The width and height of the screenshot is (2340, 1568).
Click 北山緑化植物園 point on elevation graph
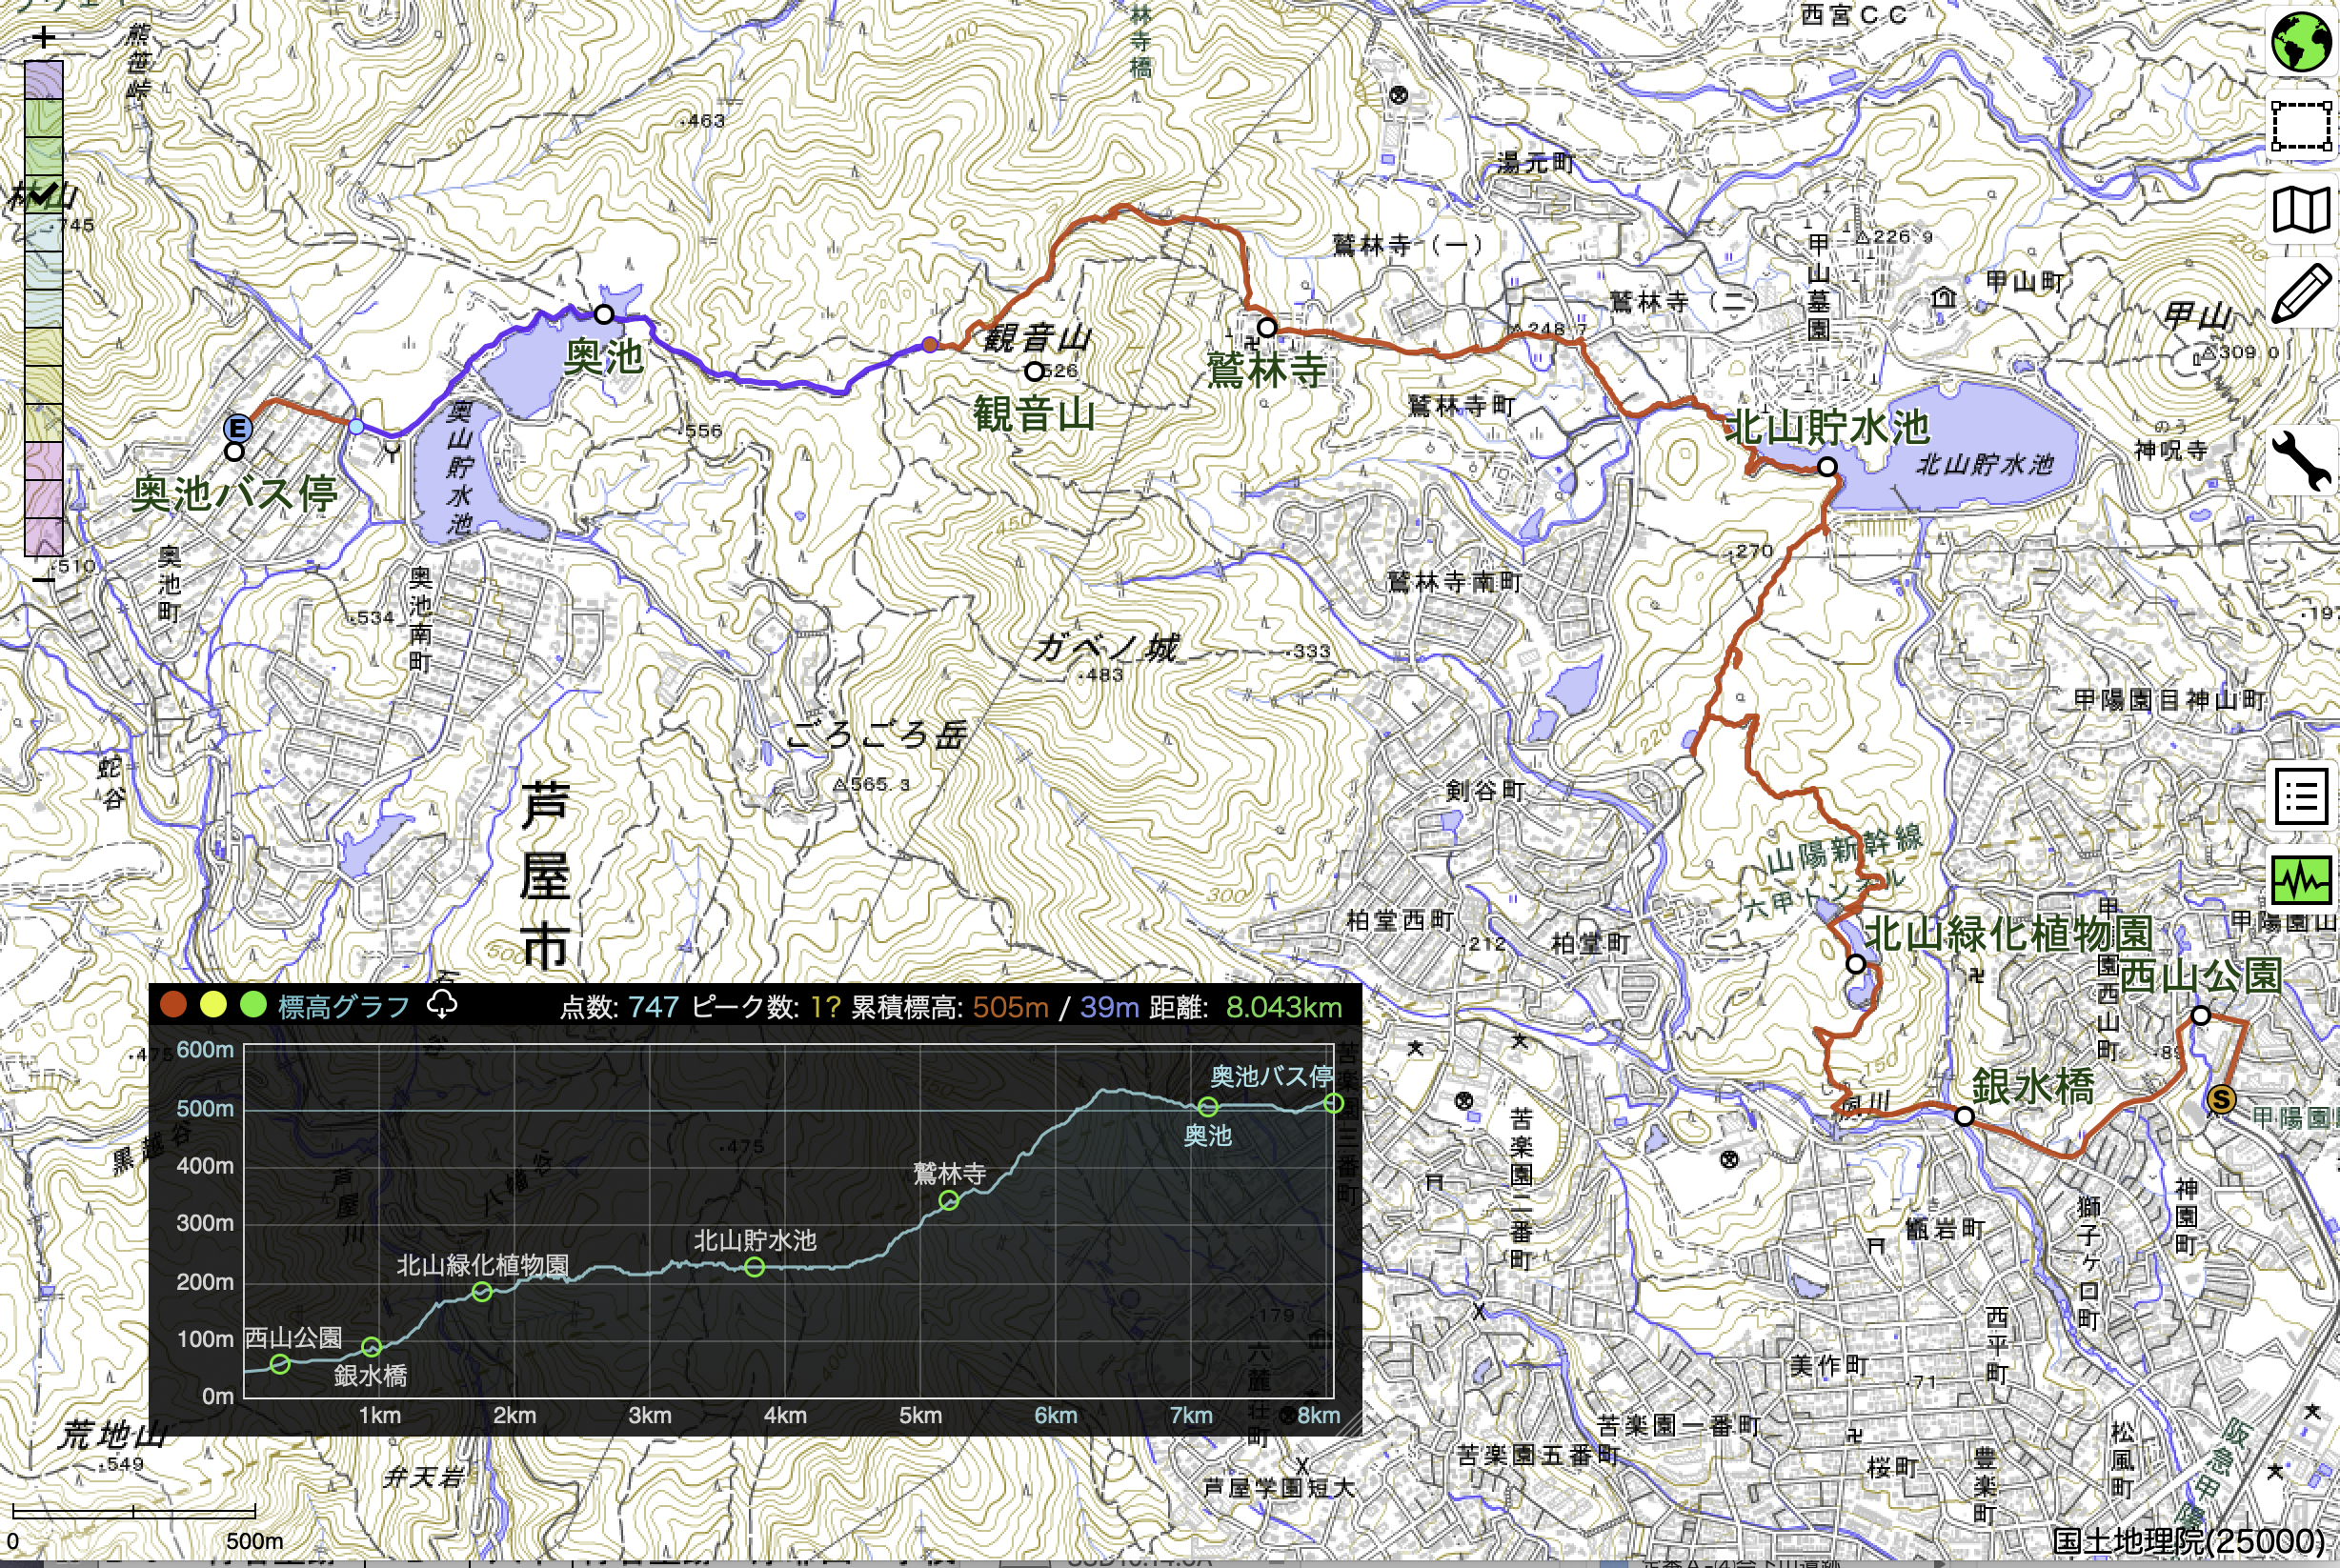coord(482,1292)
